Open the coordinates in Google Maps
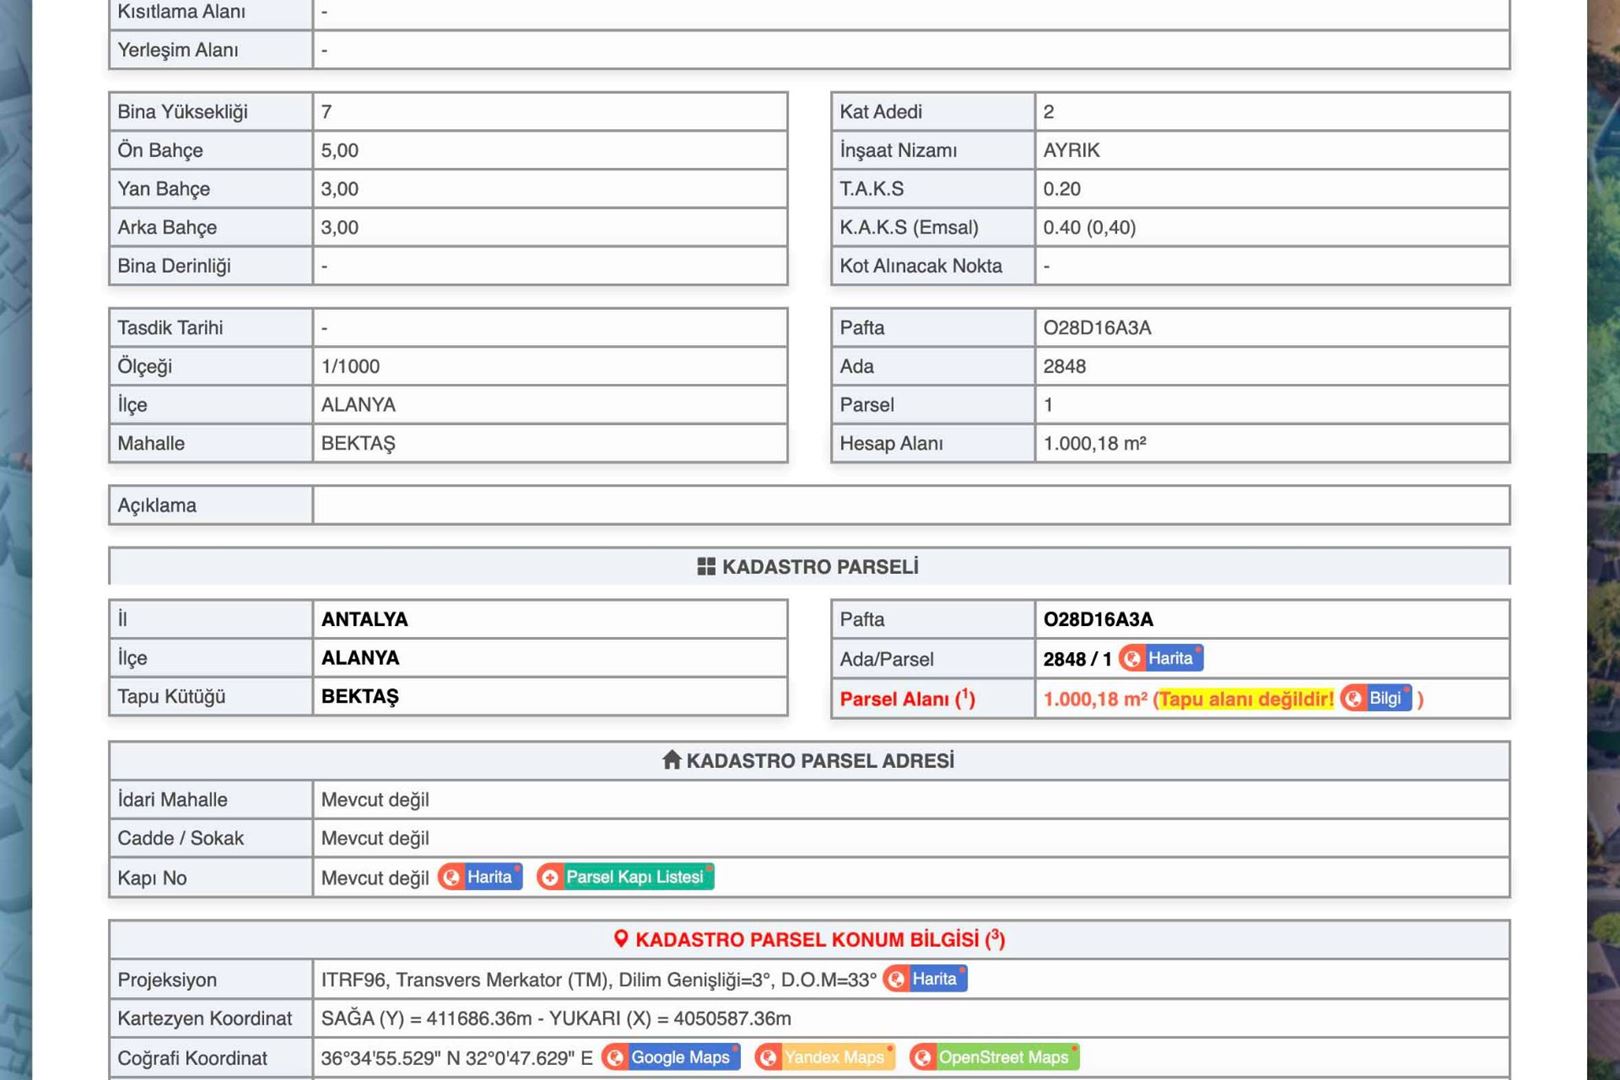Screen dimensions: 1620x1080 (x=671, y=1057)
